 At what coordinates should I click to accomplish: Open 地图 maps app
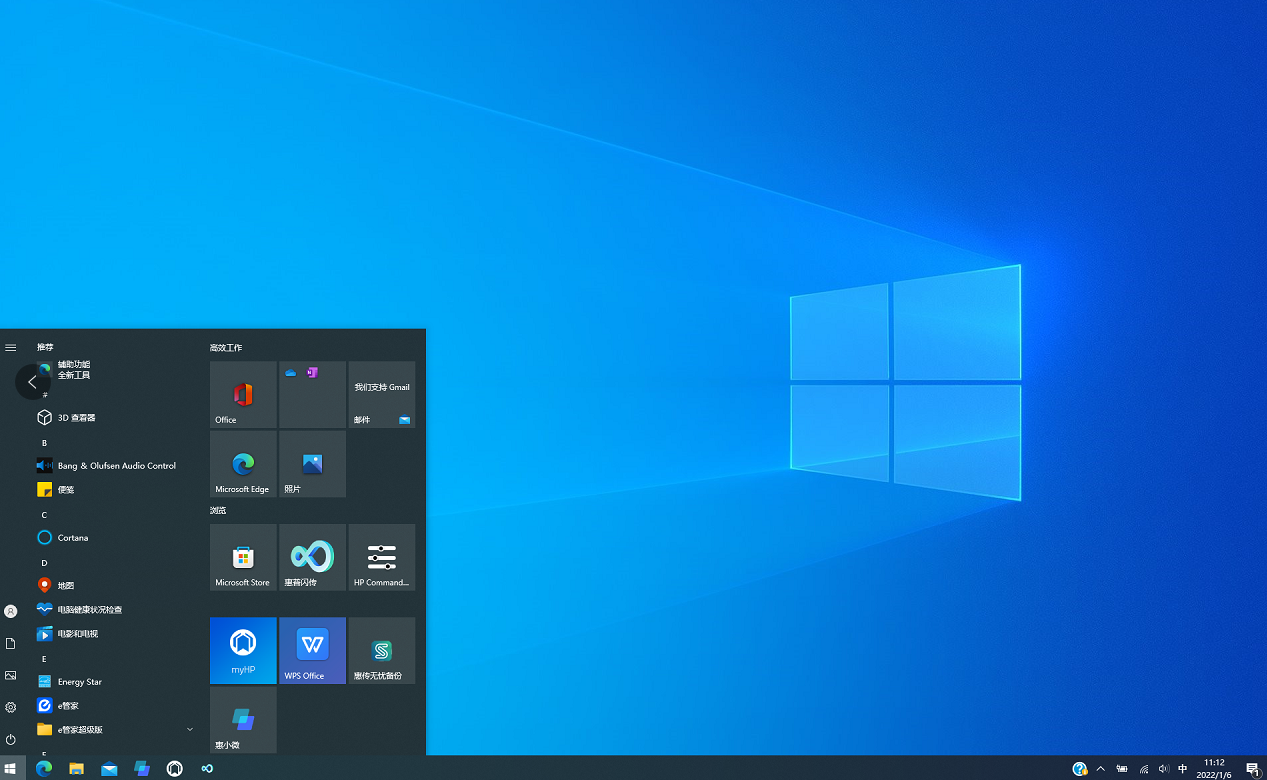[x=115, y=585]
